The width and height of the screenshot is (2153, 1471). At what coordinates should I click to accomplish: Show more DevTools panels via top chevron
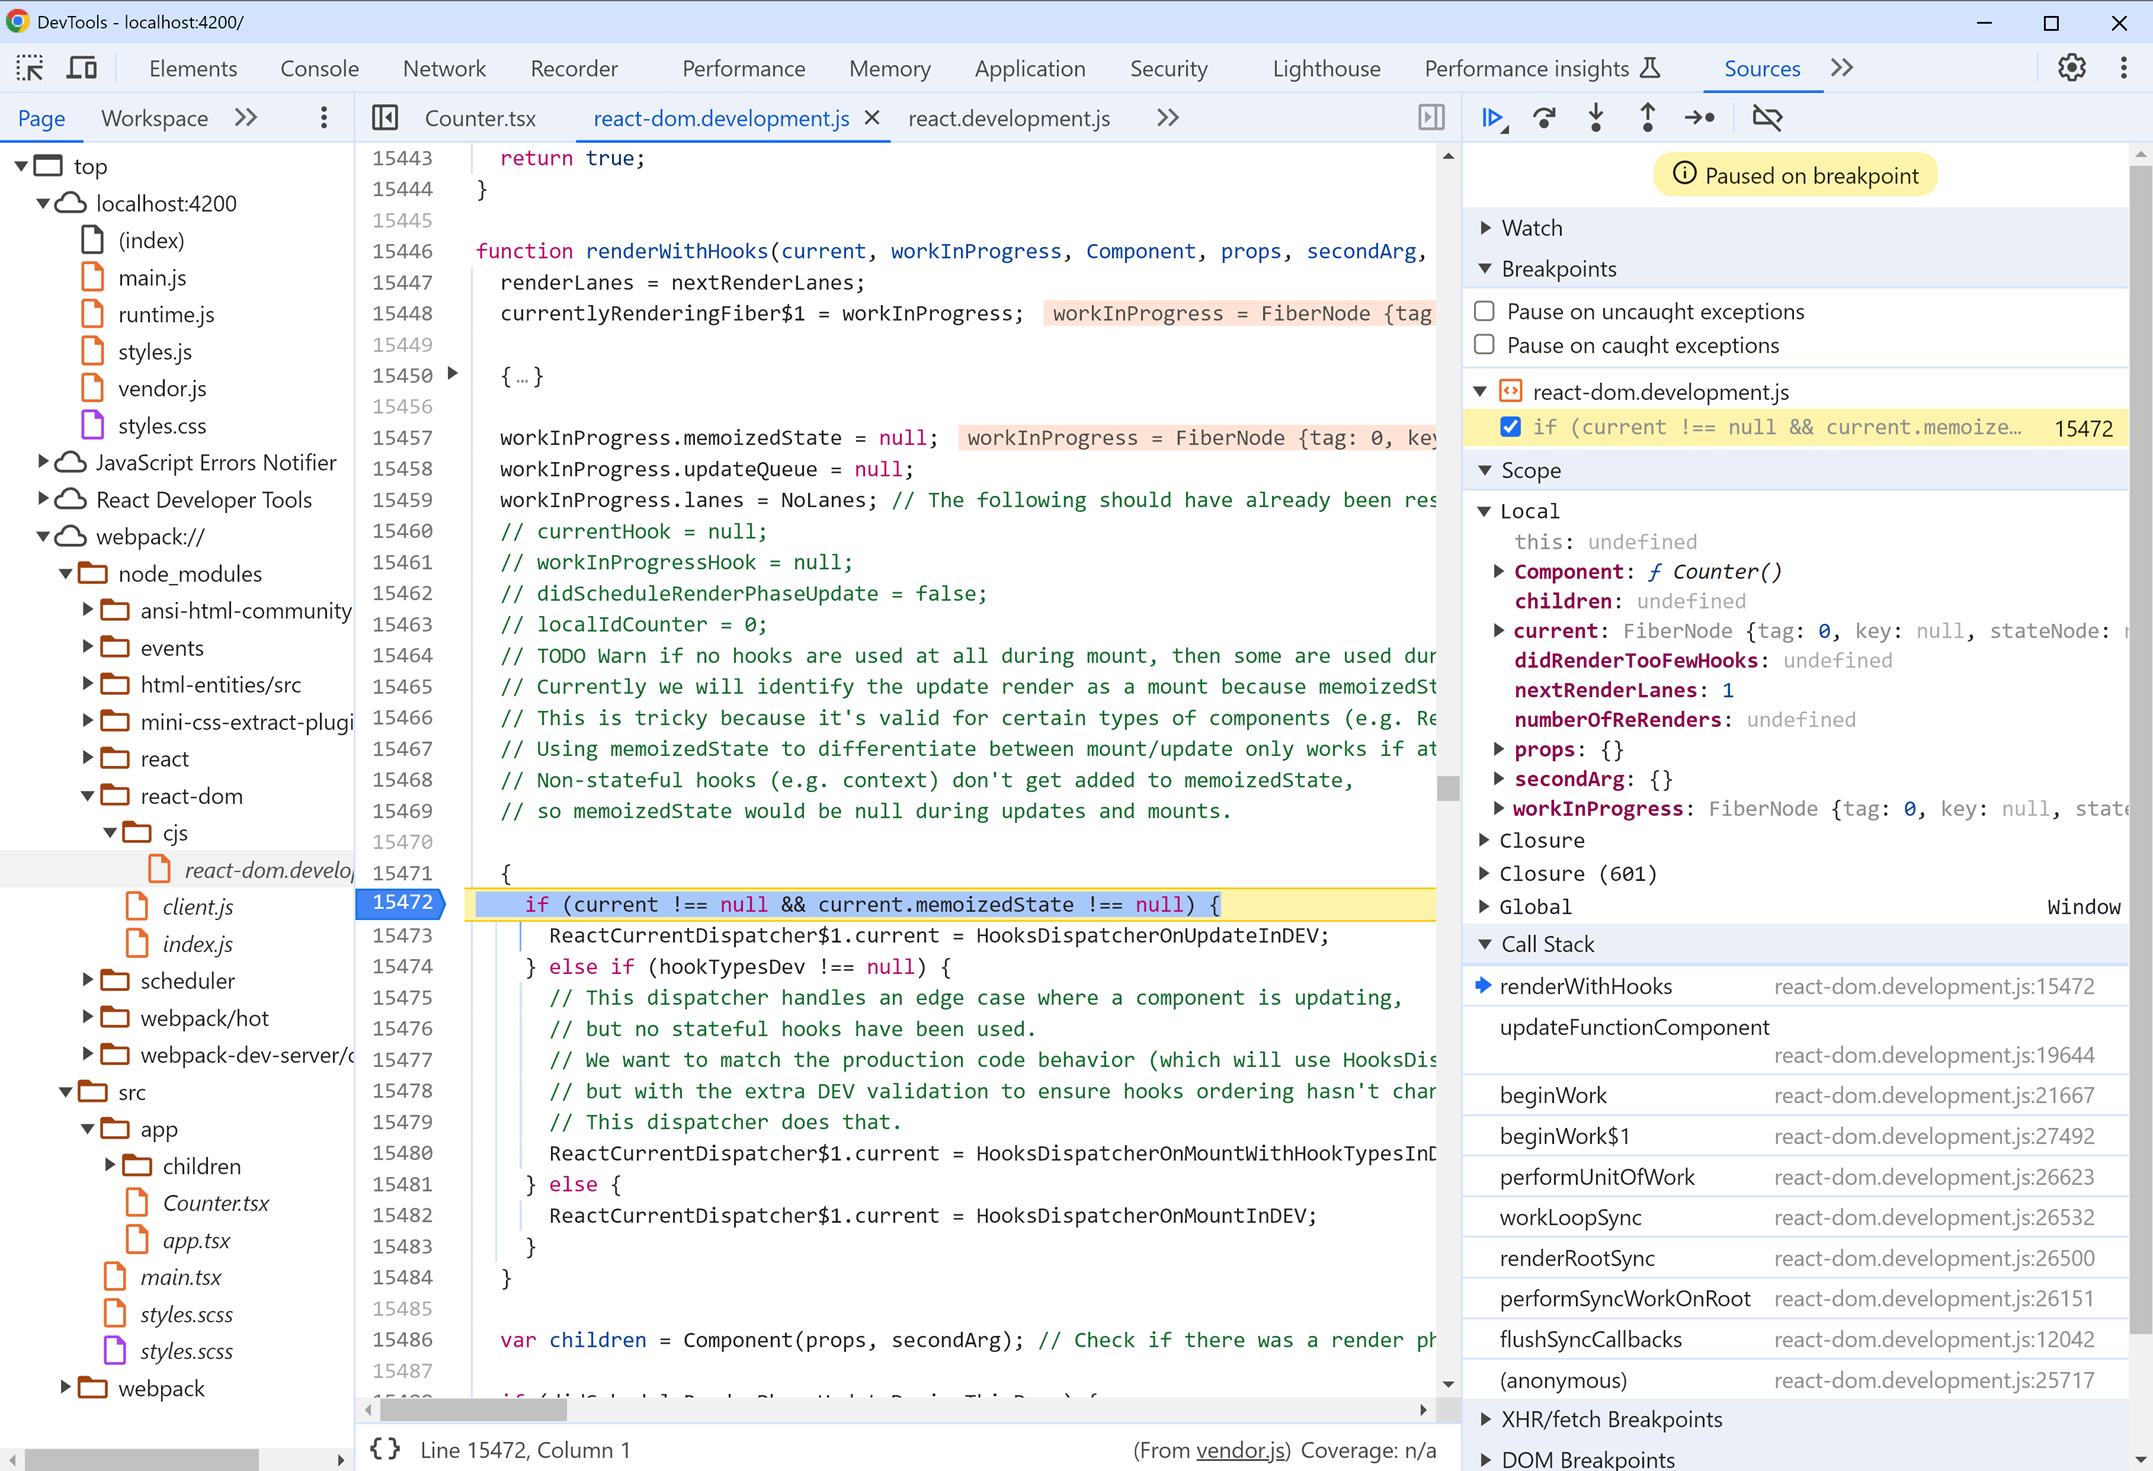[x=1842, y=68]
